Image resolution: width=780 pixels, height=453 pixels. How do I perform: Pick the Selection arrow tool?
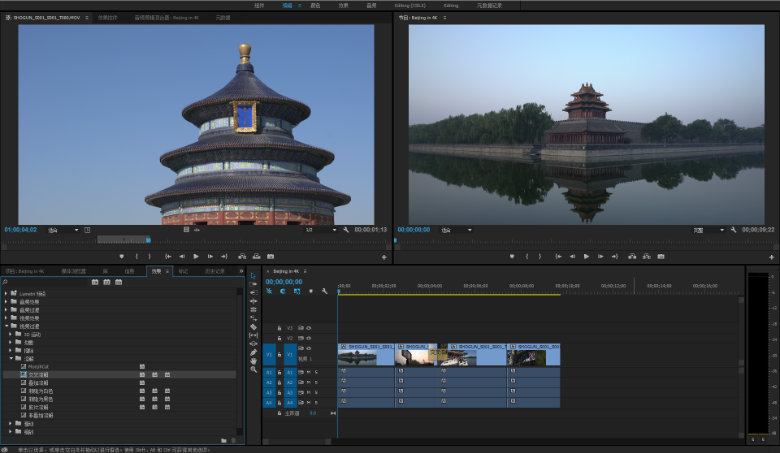pyautogui.click(x=253, y=275)
